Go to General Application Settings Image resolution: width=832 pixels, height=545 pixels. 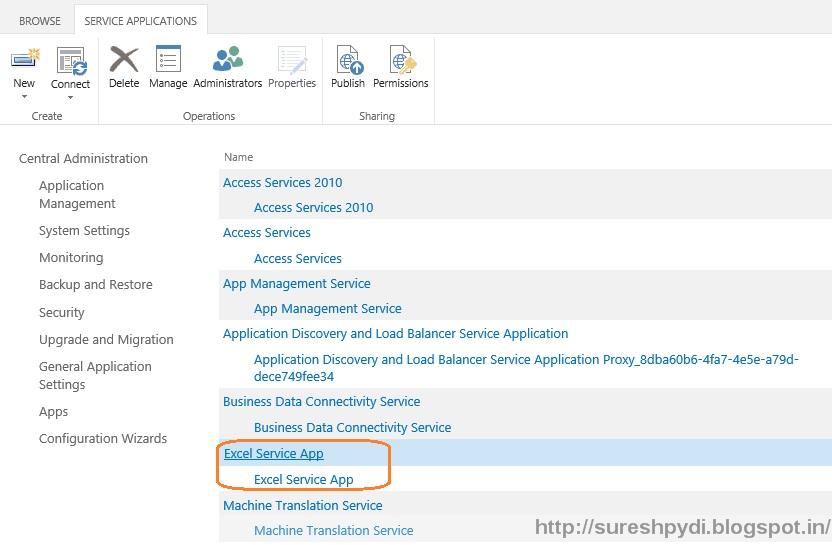pos(95,375)
